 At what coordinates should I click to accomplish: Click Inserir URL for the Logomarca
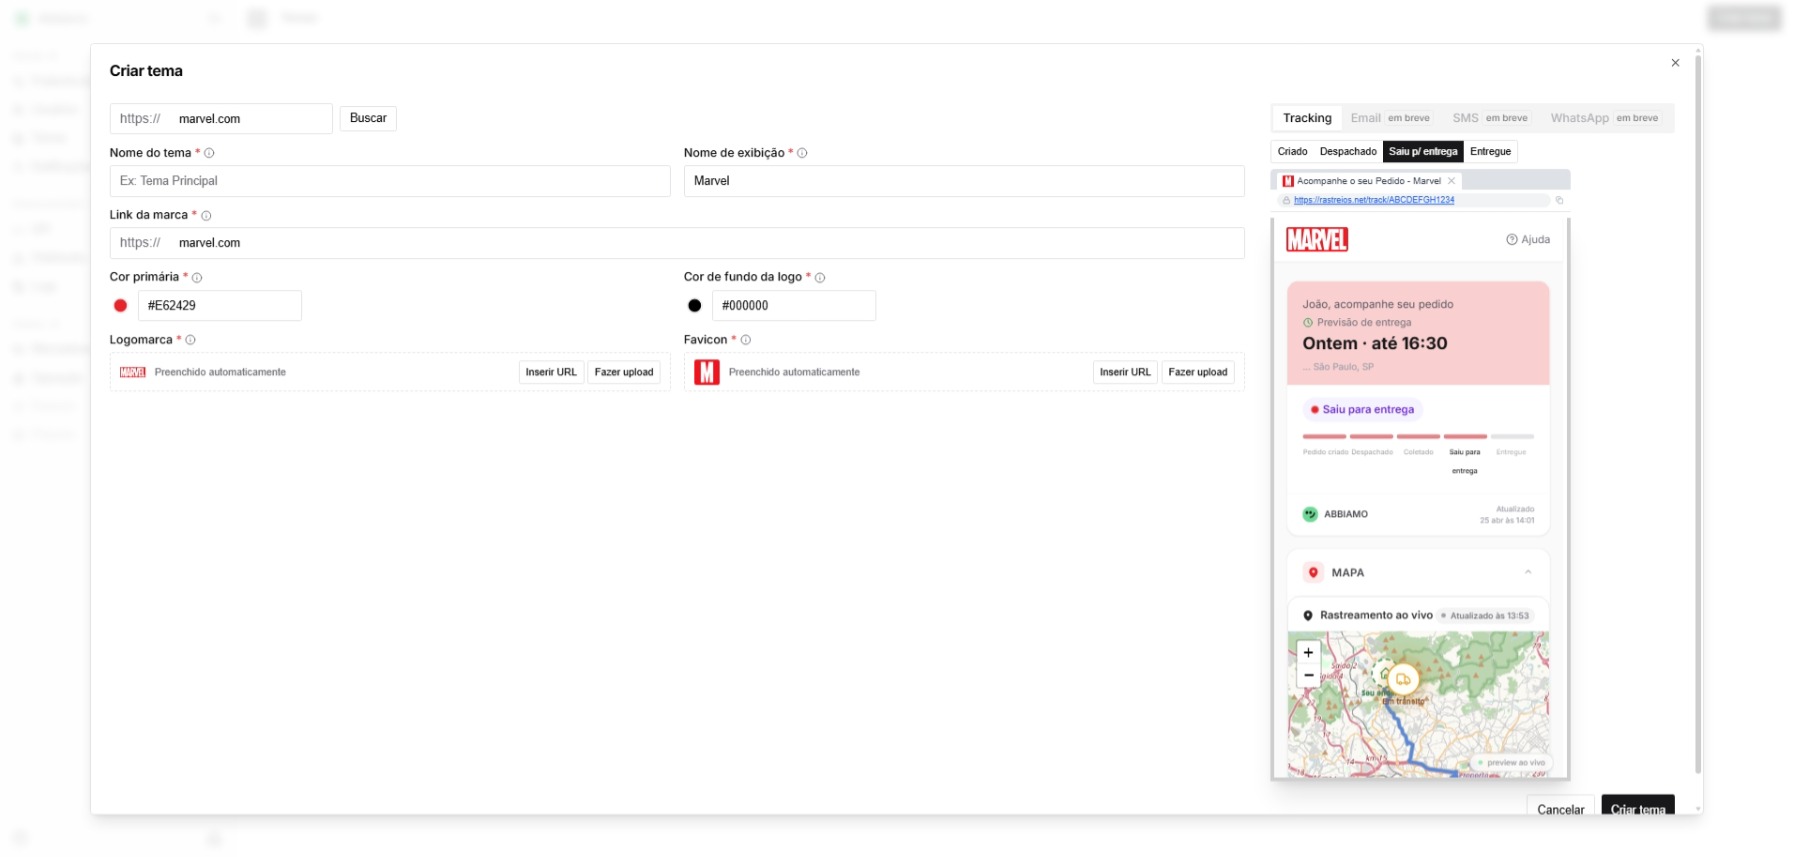(551, 372)
